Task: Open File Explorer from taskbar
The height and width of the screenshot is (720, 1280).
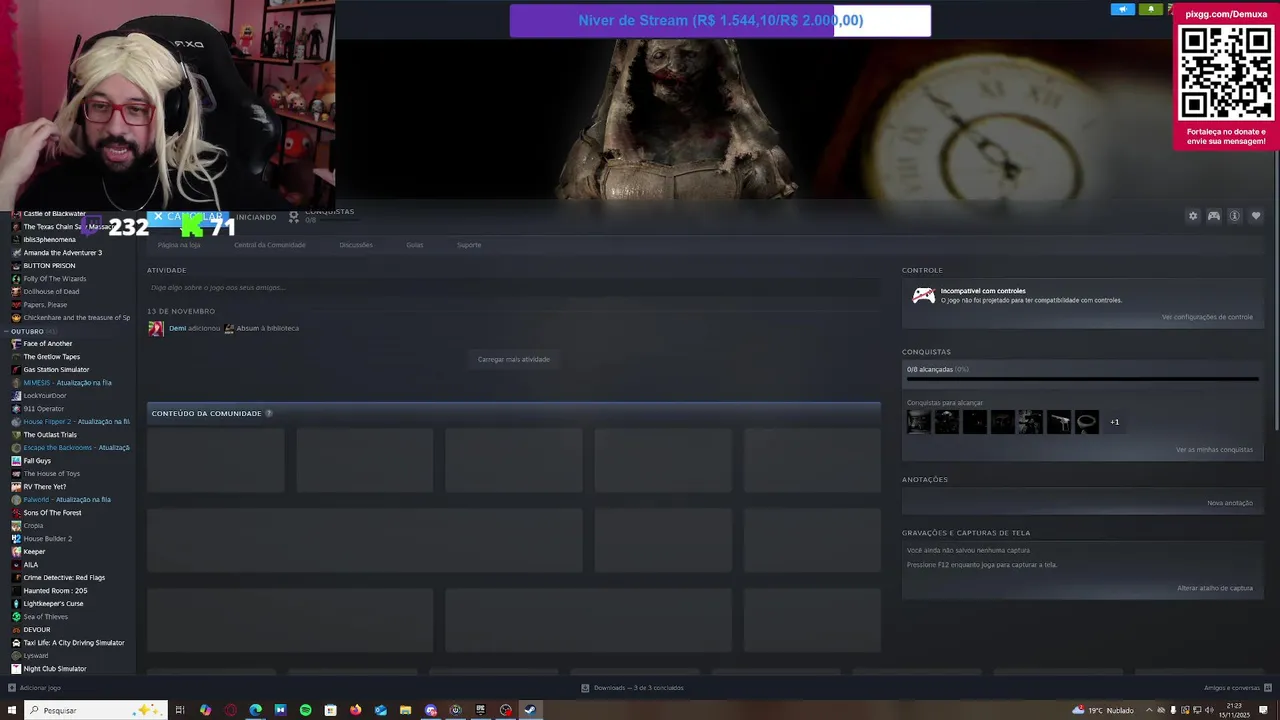Action: (x=405, y=710)
